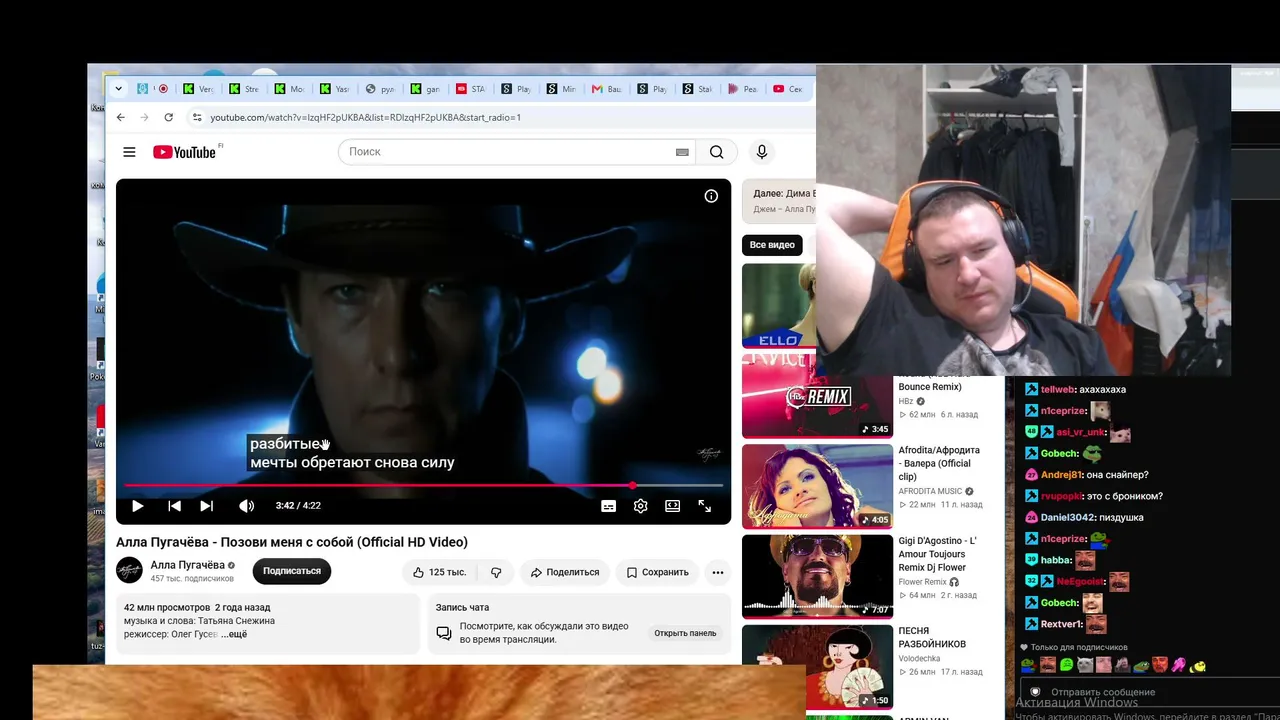Mute the video volume speaker icon
Screen dimensions: 1280x720
click(x=246, y=506)
